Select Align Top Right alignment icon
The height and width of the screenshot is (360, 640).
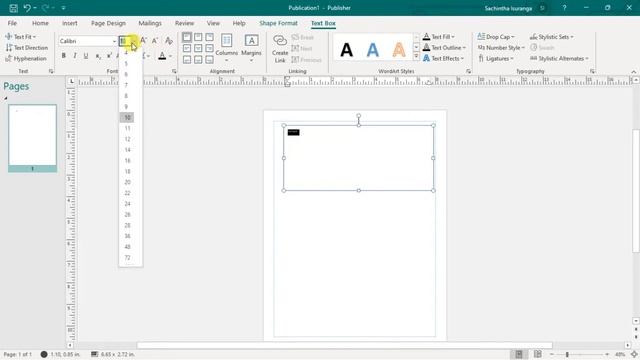point(209,37)
